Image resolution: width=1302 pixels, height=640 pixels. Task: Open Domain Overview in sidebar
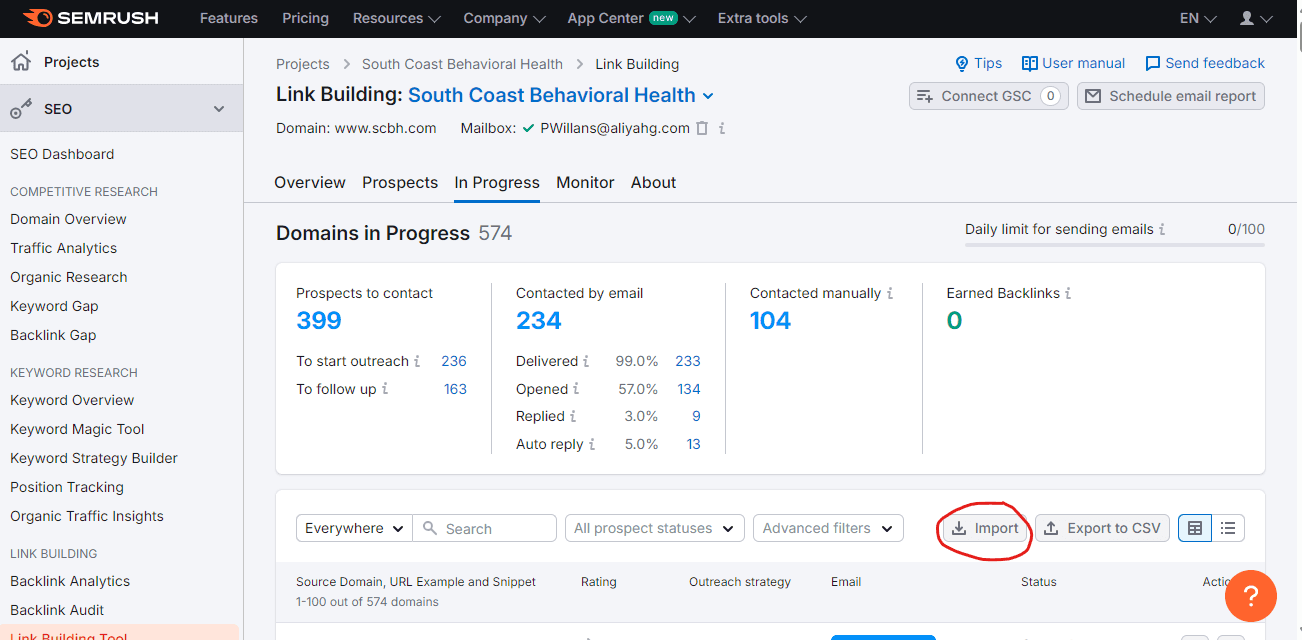(68, 219)
